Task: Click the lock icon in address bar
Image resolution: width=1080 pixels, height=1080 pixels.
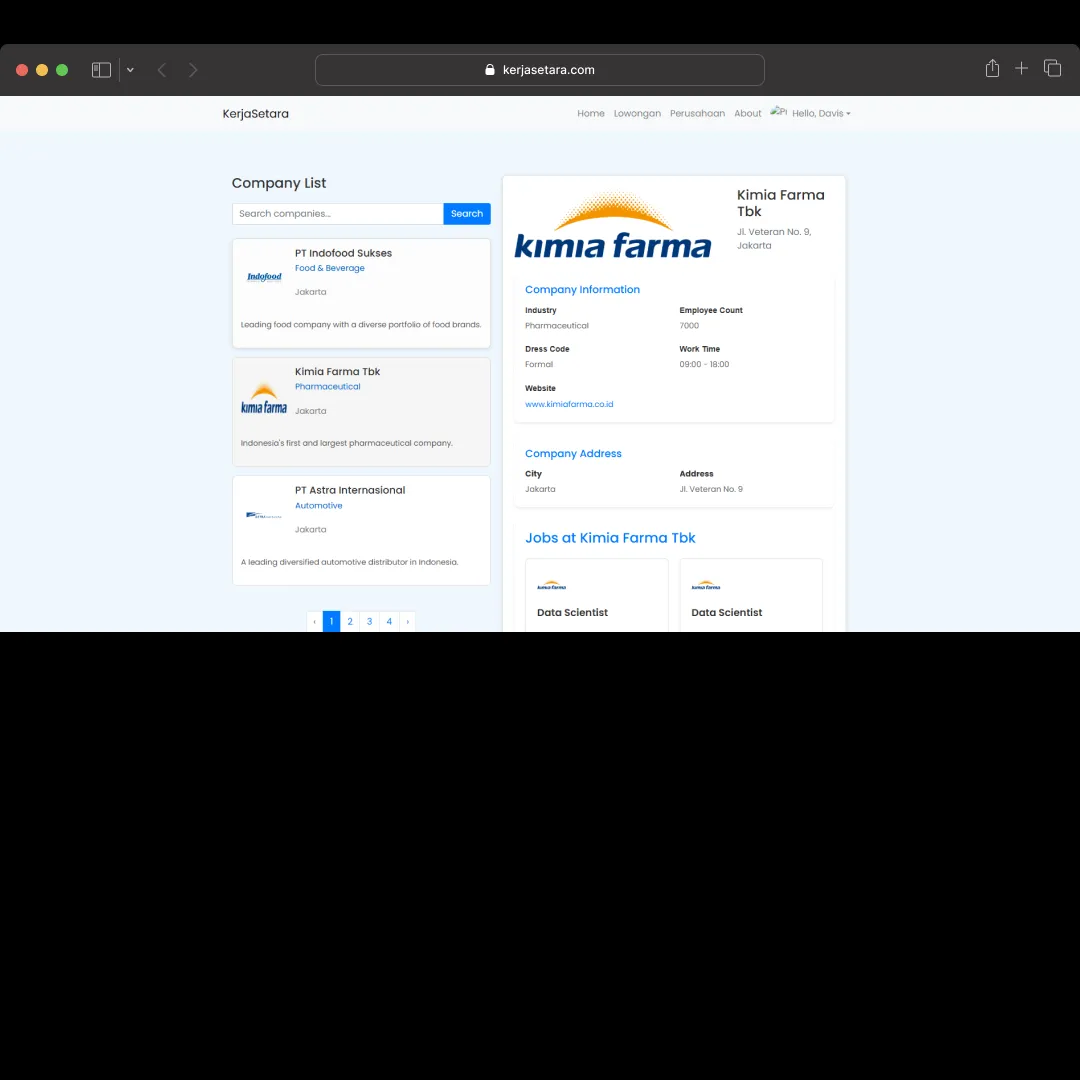Action: click(x=490, y=70)
